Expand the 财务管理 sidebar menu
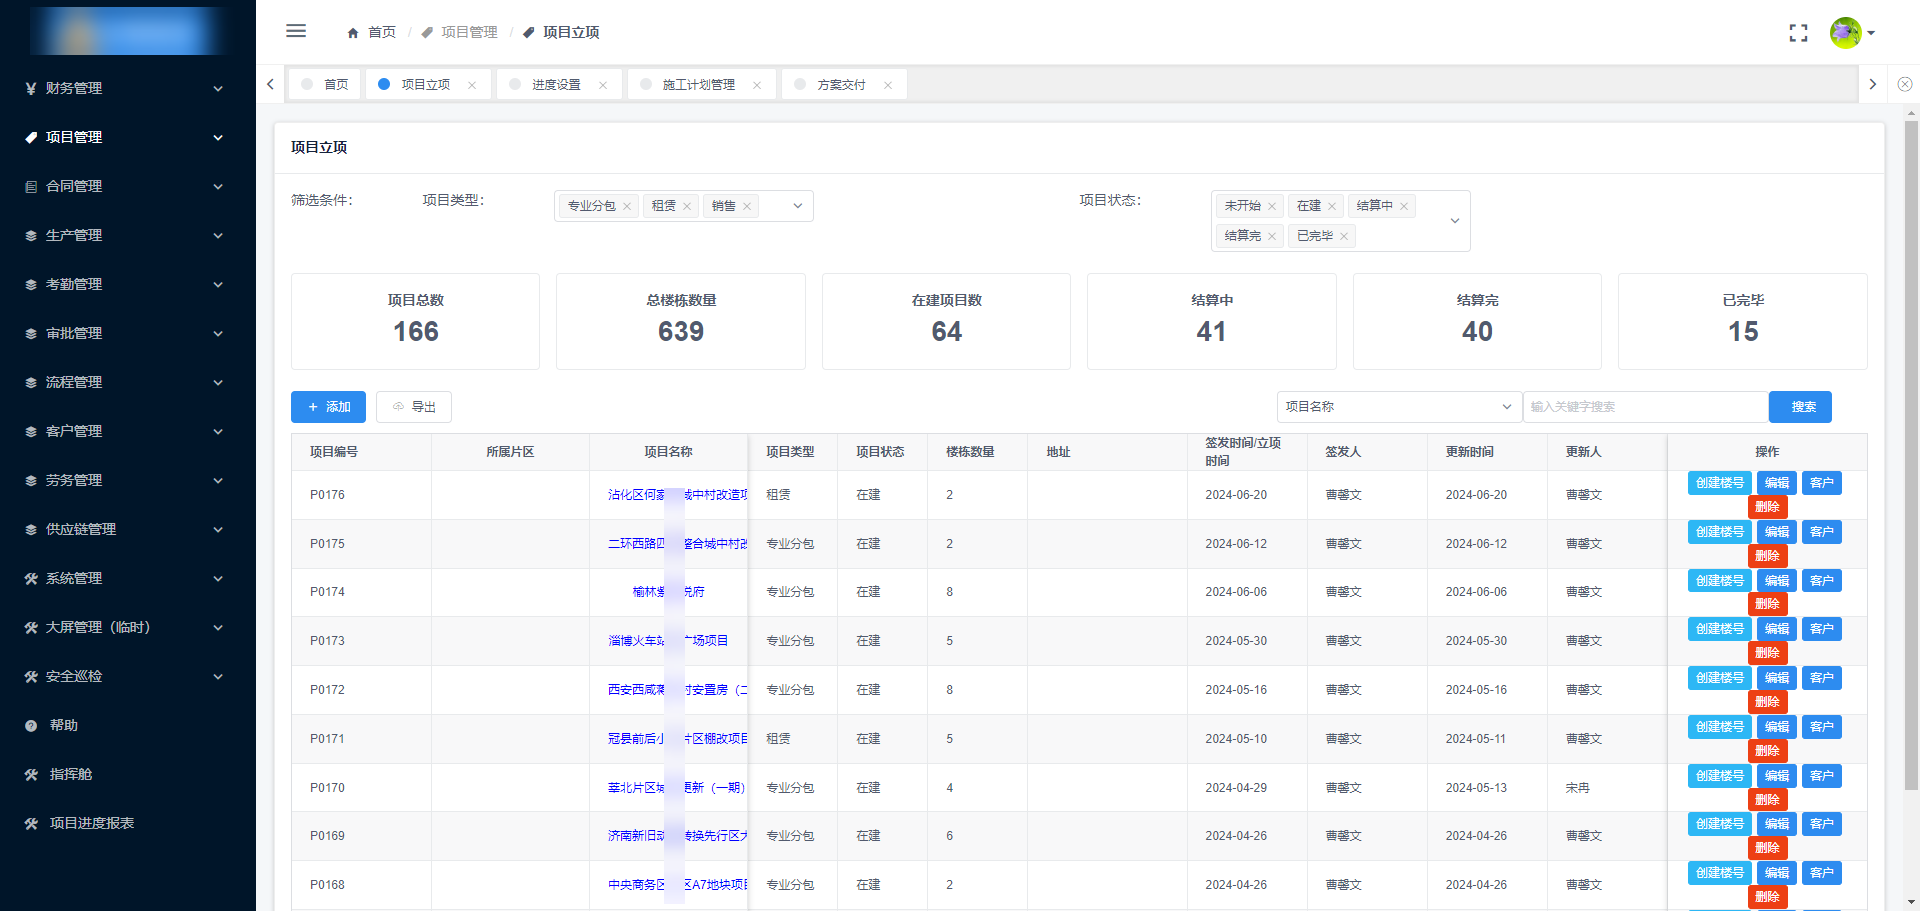1920x911 pixels. tap(128, 88)
